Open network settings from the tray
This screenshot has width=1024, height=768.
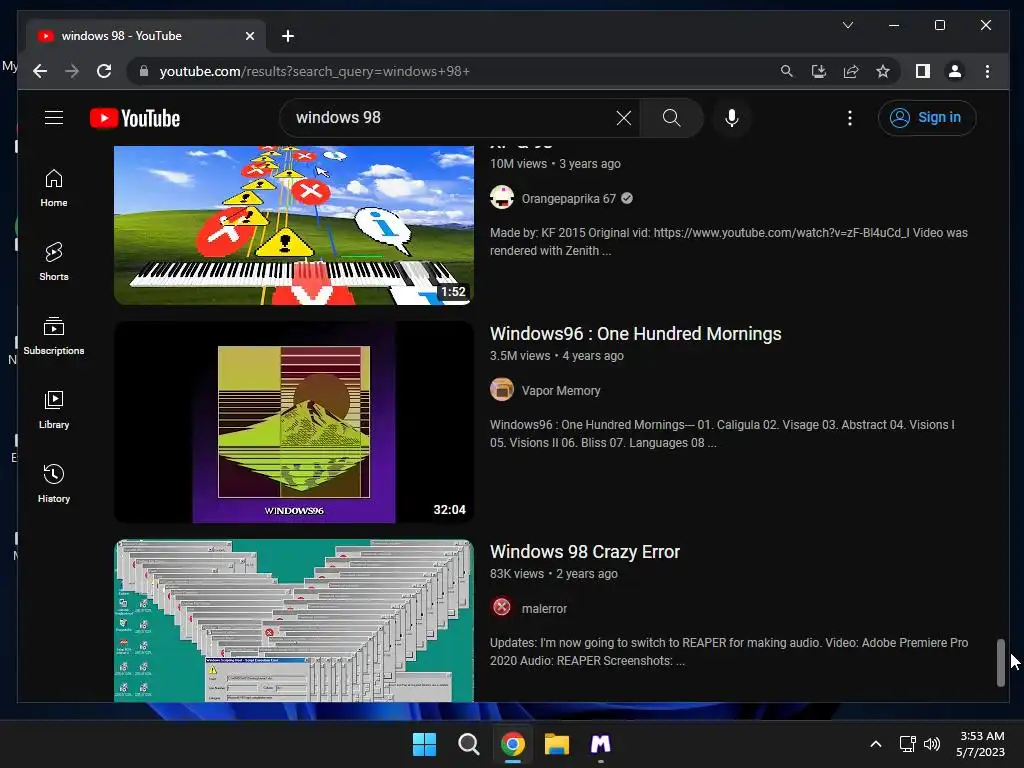907,744
